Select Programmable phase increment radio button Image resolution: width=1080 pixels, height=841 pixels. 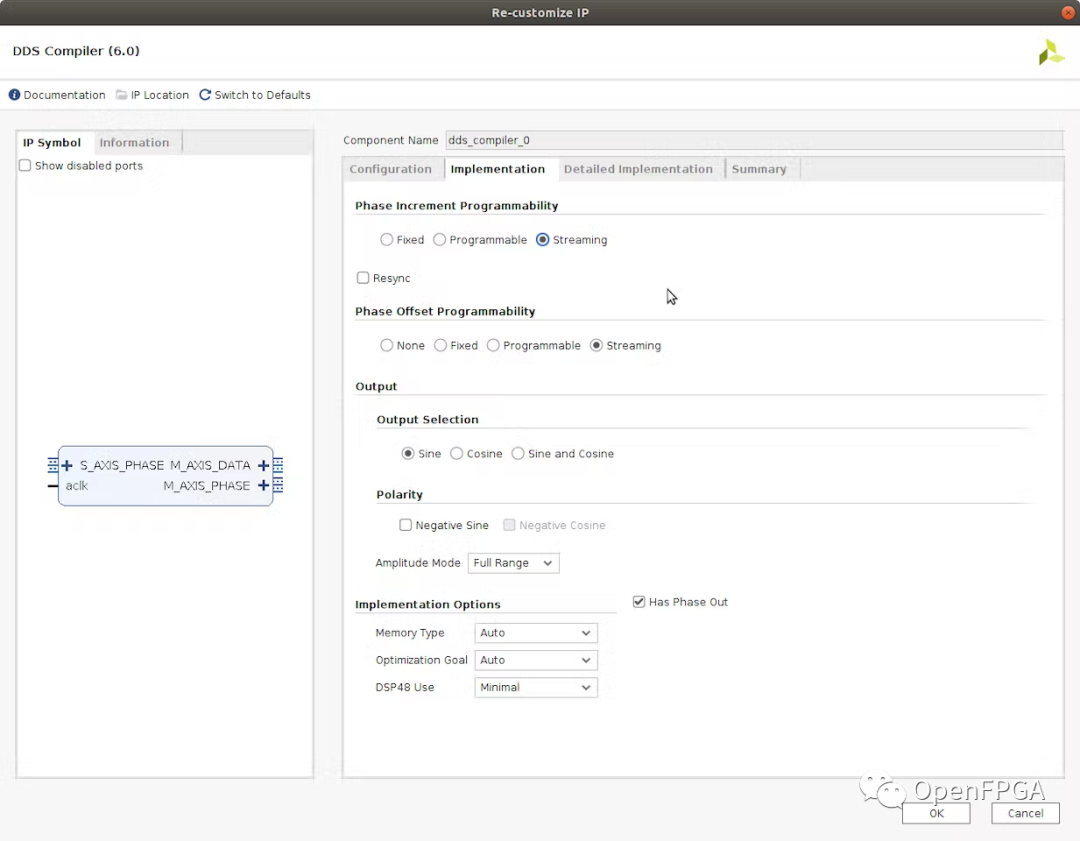(x=439, y=240)
